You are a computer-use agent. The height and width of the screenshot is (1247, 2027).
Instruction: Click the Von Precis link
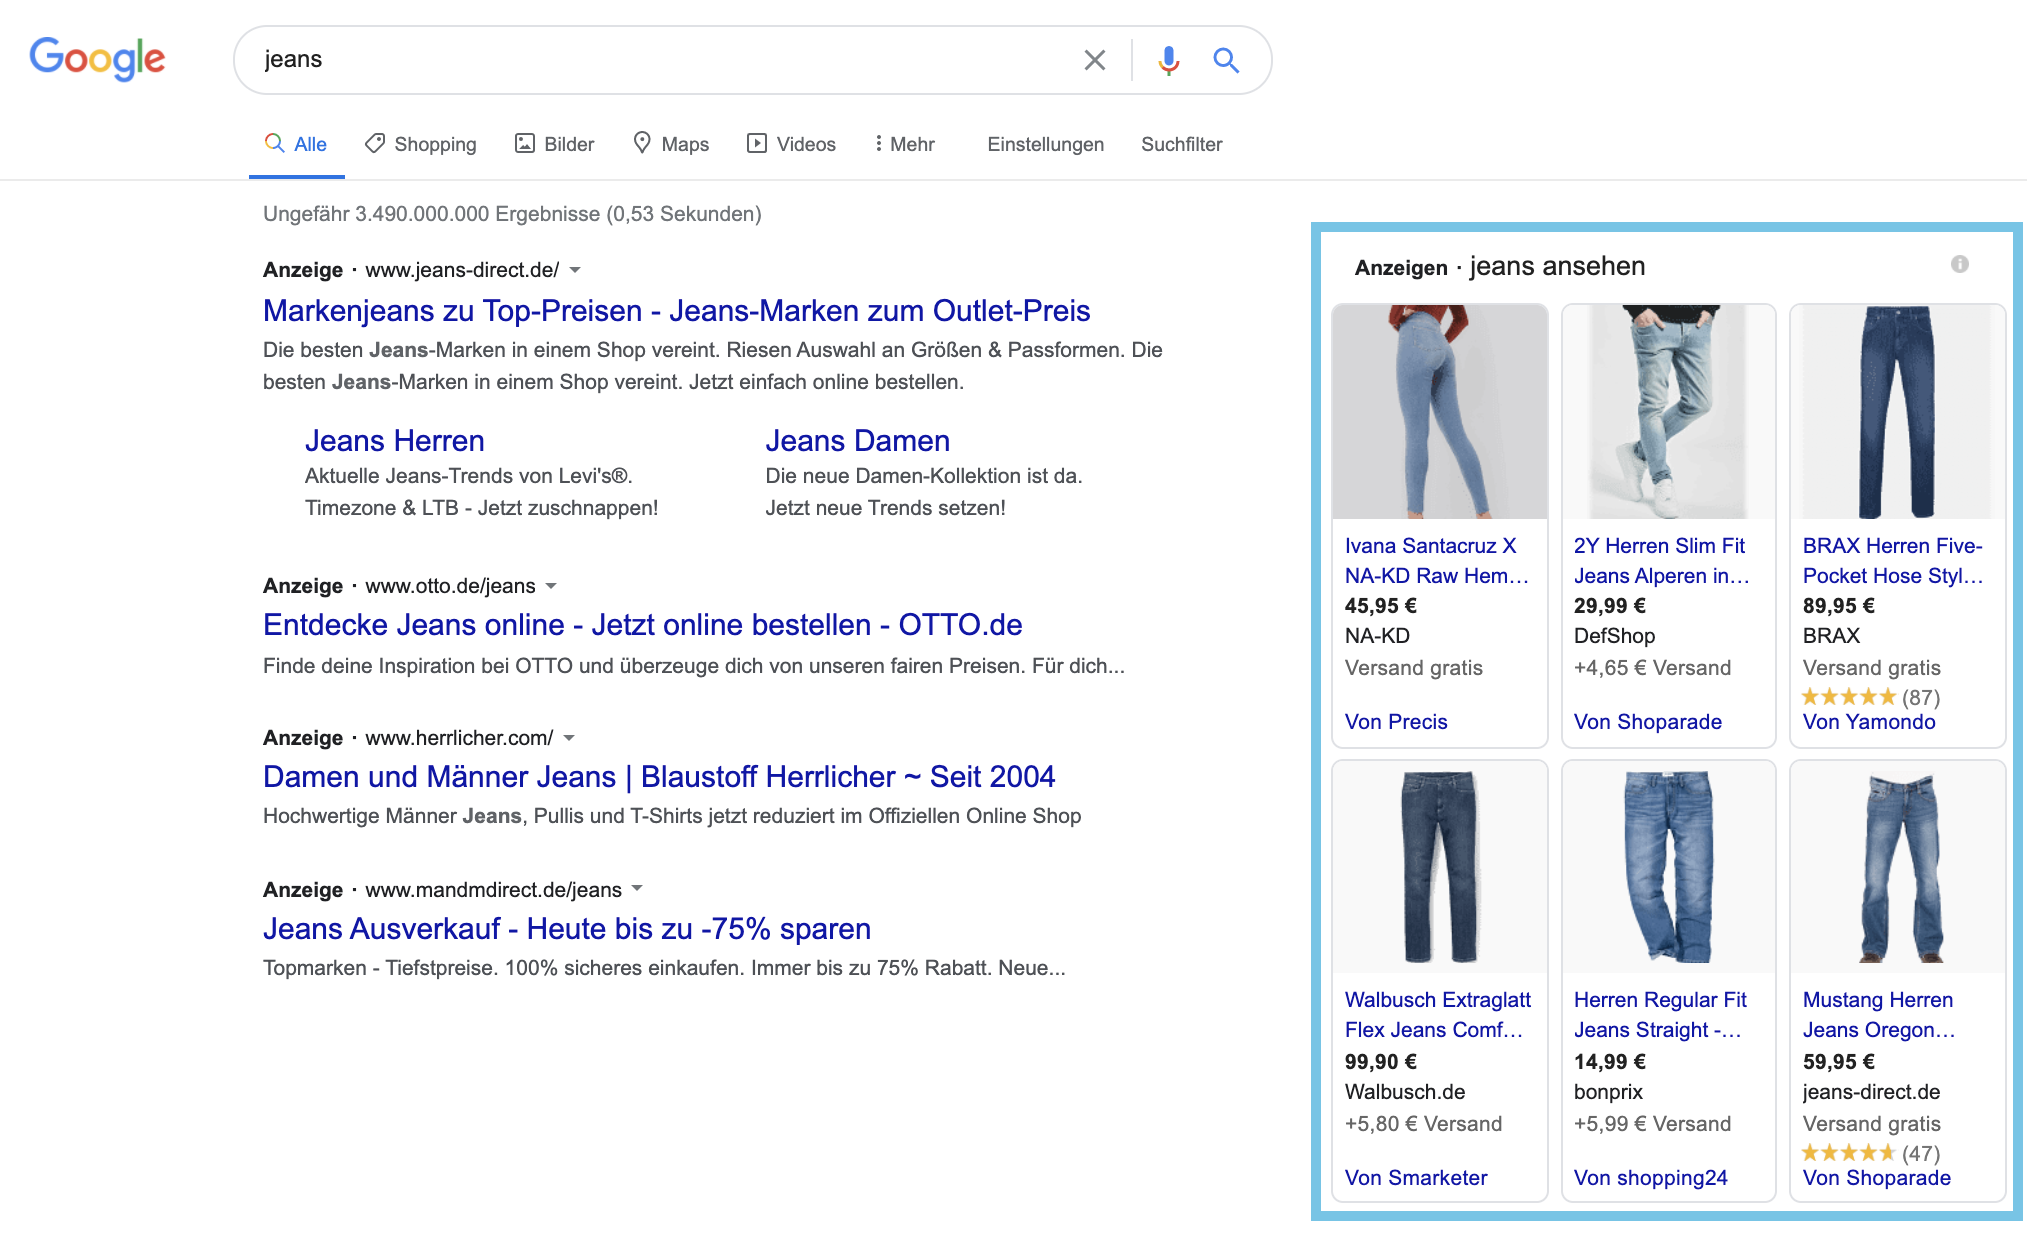tap(1396, 722)
